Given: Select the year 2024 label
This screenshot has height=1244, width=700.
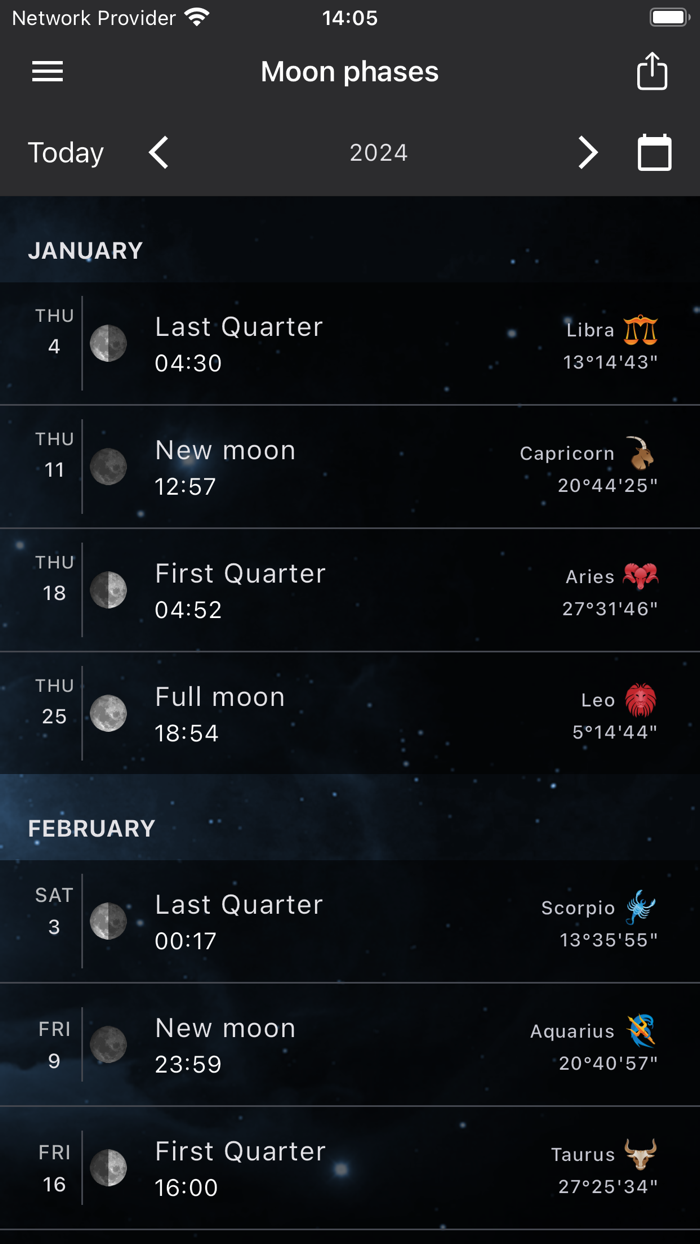Looking at the screenshot, I should [x=378, y=152].
